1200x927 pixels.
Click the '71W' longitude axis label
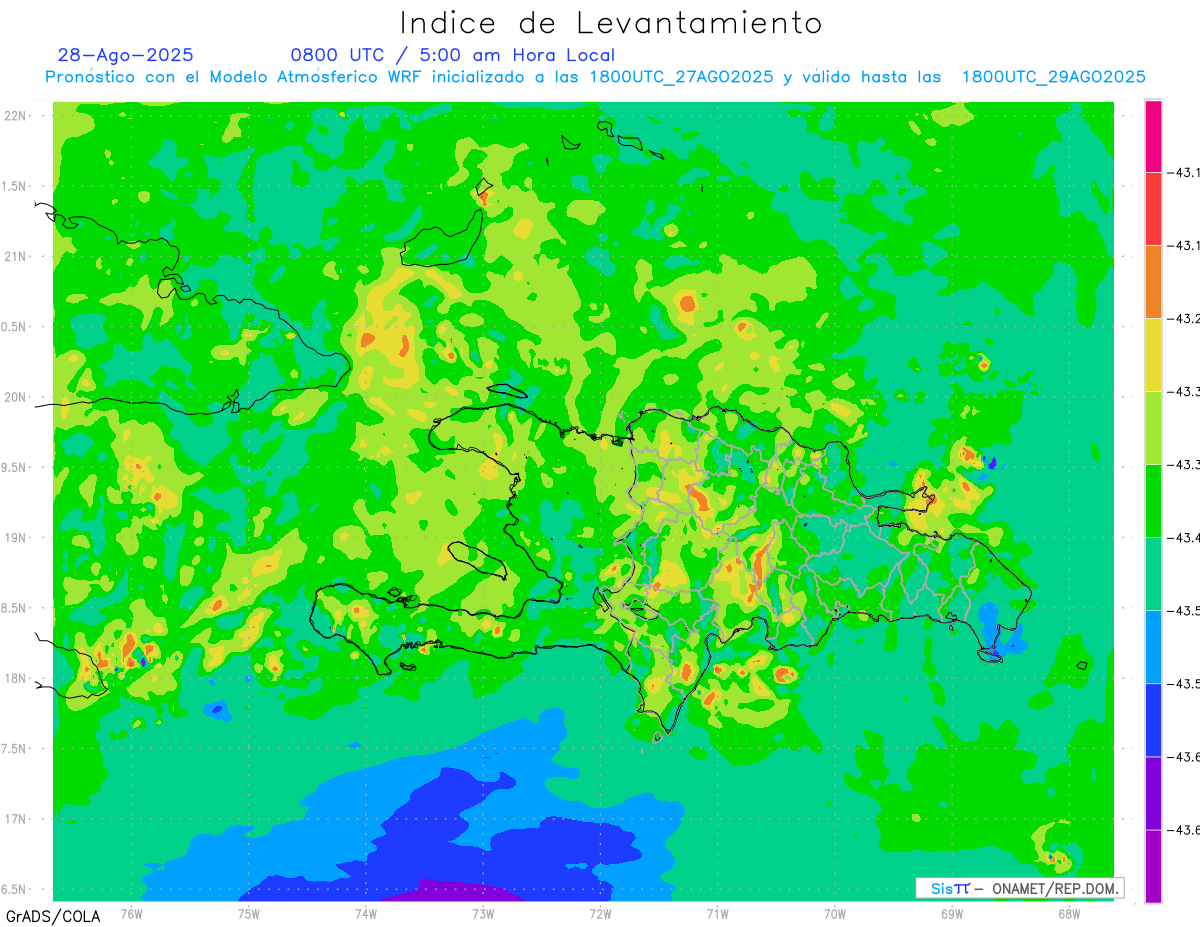(717, 913)
